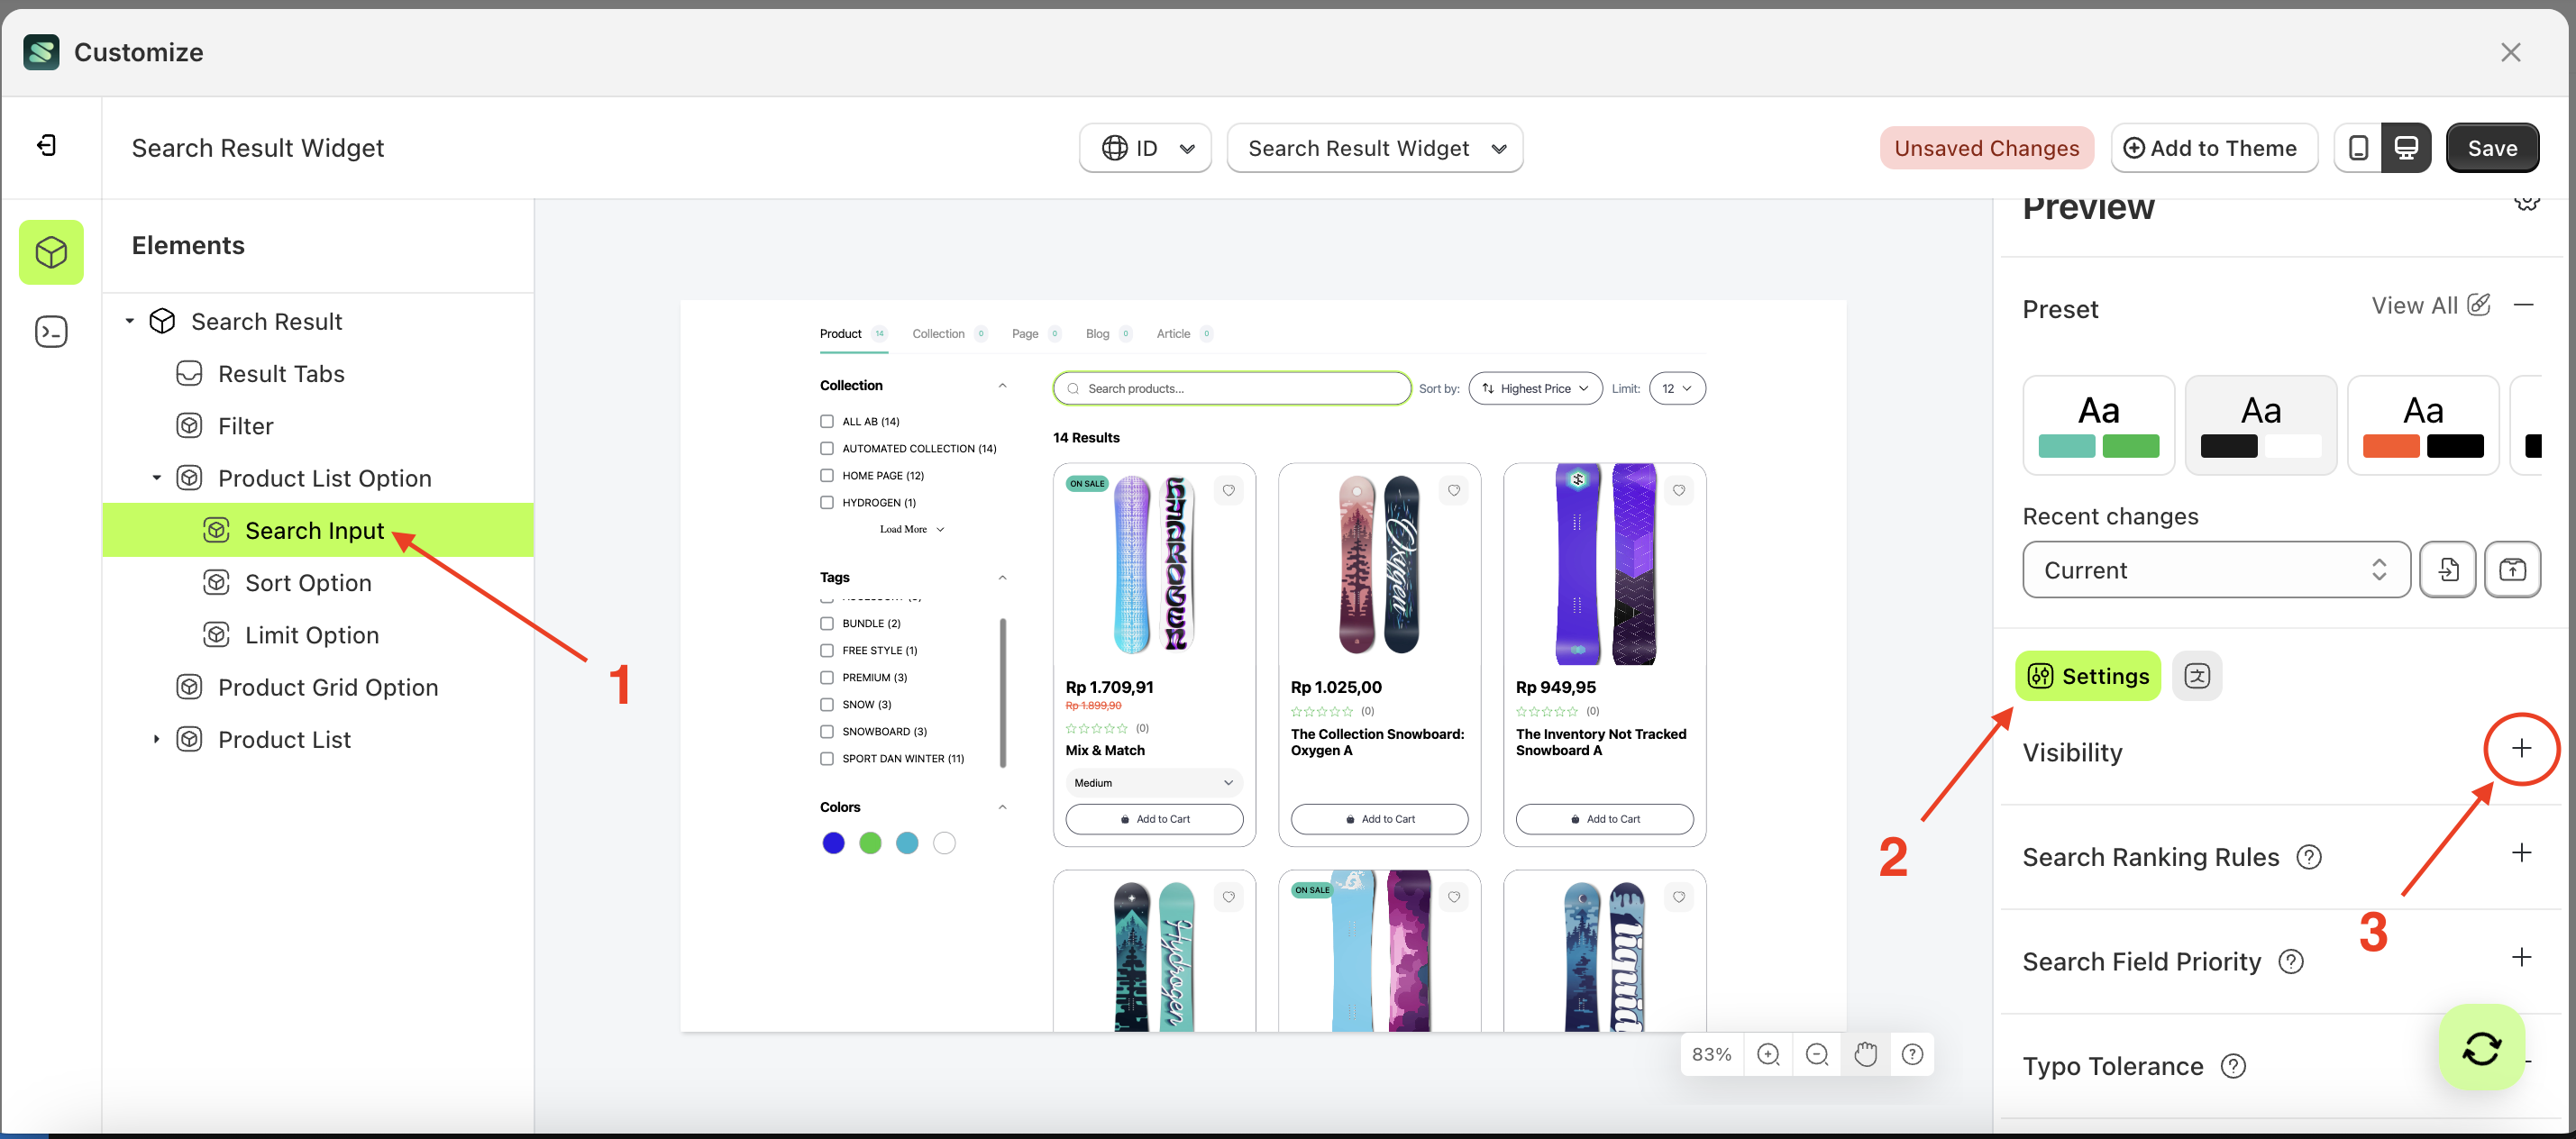Click the exit editor icon in left sidebar
The height and width of the screenshot is (1139, 2576).
(47, 146)
